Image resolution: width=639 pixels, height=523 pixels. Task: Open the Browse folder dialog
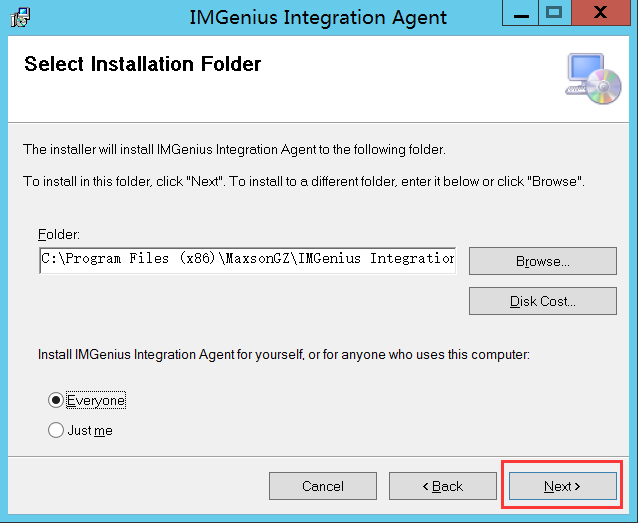542,261
